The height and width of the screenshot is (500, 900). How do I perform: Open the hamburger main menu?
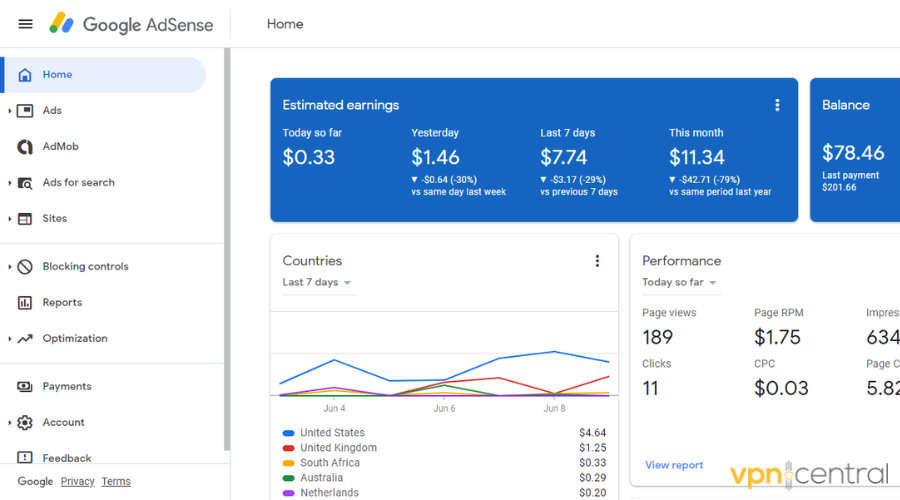point(26,24)
